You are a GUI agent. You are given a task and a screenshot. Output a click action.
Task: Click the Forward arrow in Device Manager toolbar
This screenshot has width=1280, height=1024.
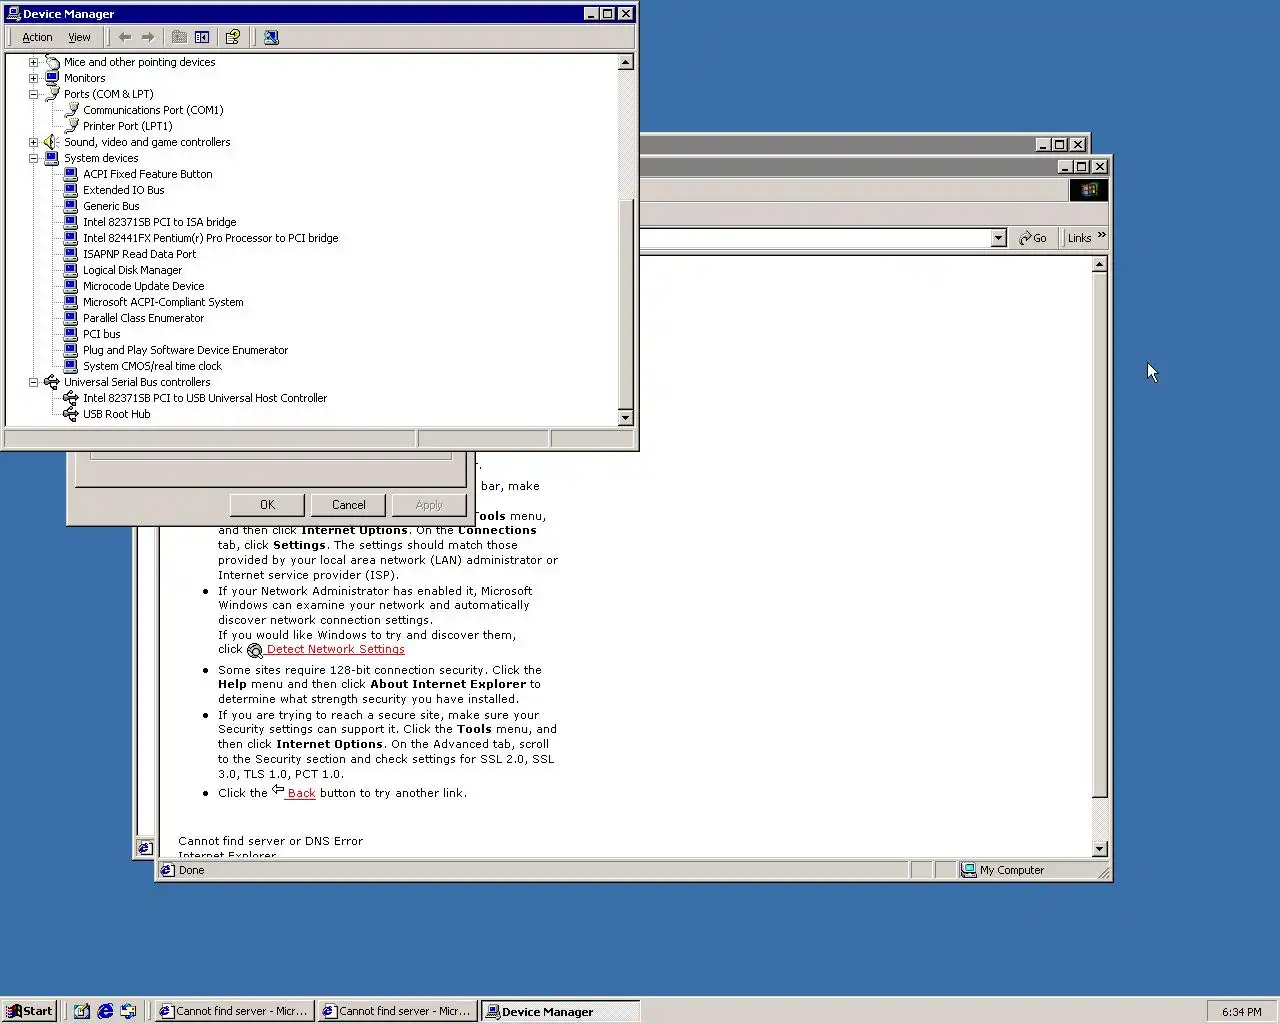click(148, 37)
